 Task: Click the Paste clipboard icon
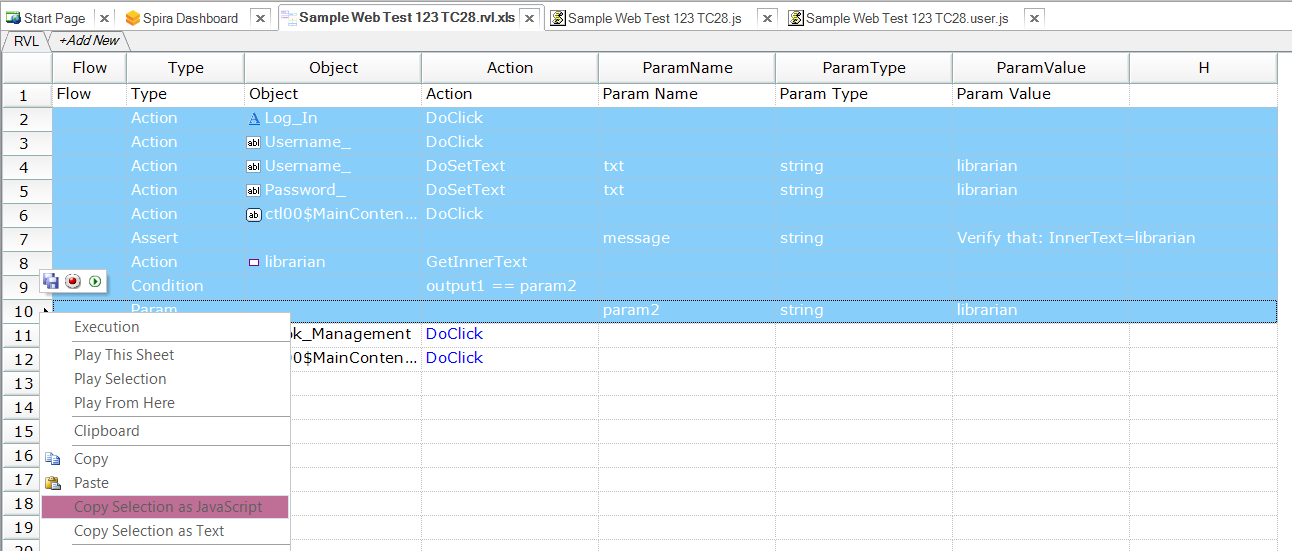click(53, 483)
